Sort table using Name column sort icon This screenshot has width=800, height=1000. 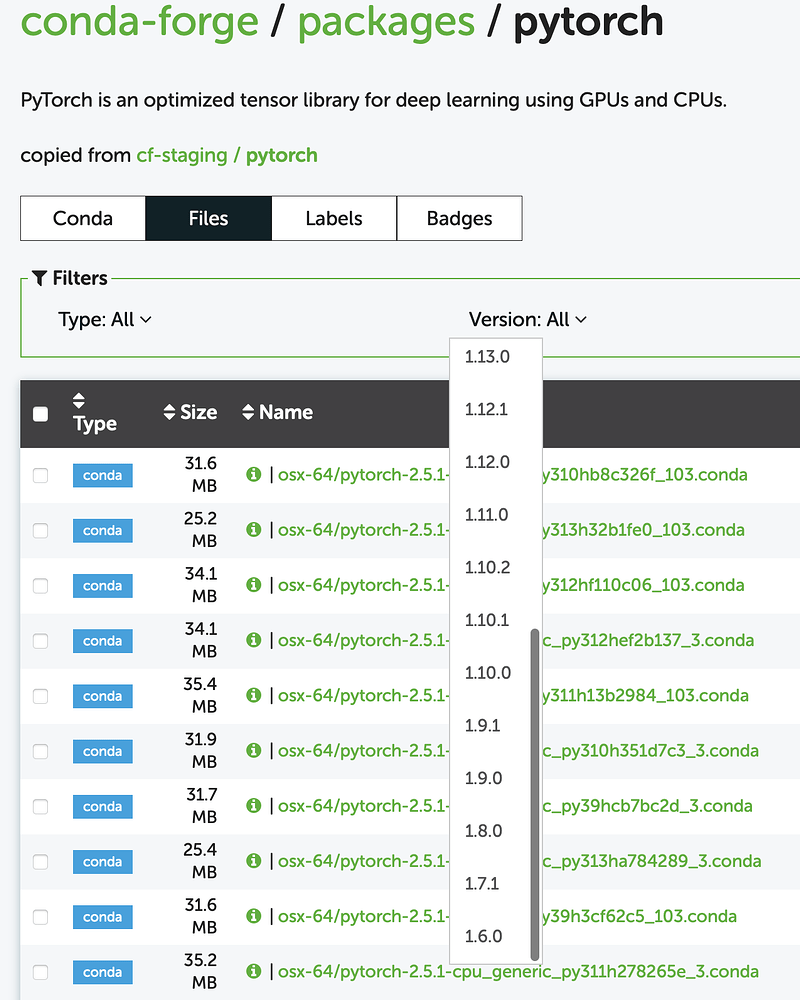[248, 412]
